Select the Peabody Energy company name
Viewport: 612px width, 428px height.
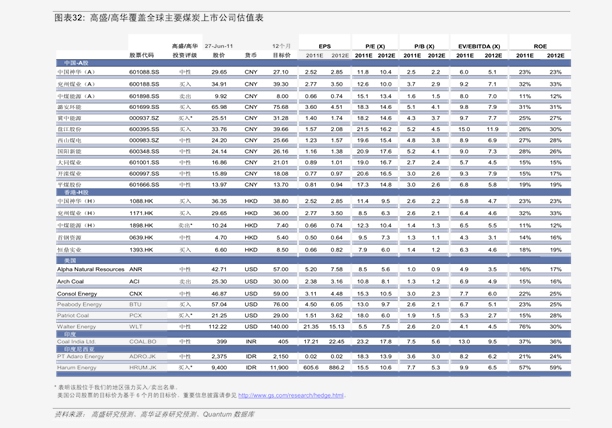click(x=79, y=304)
